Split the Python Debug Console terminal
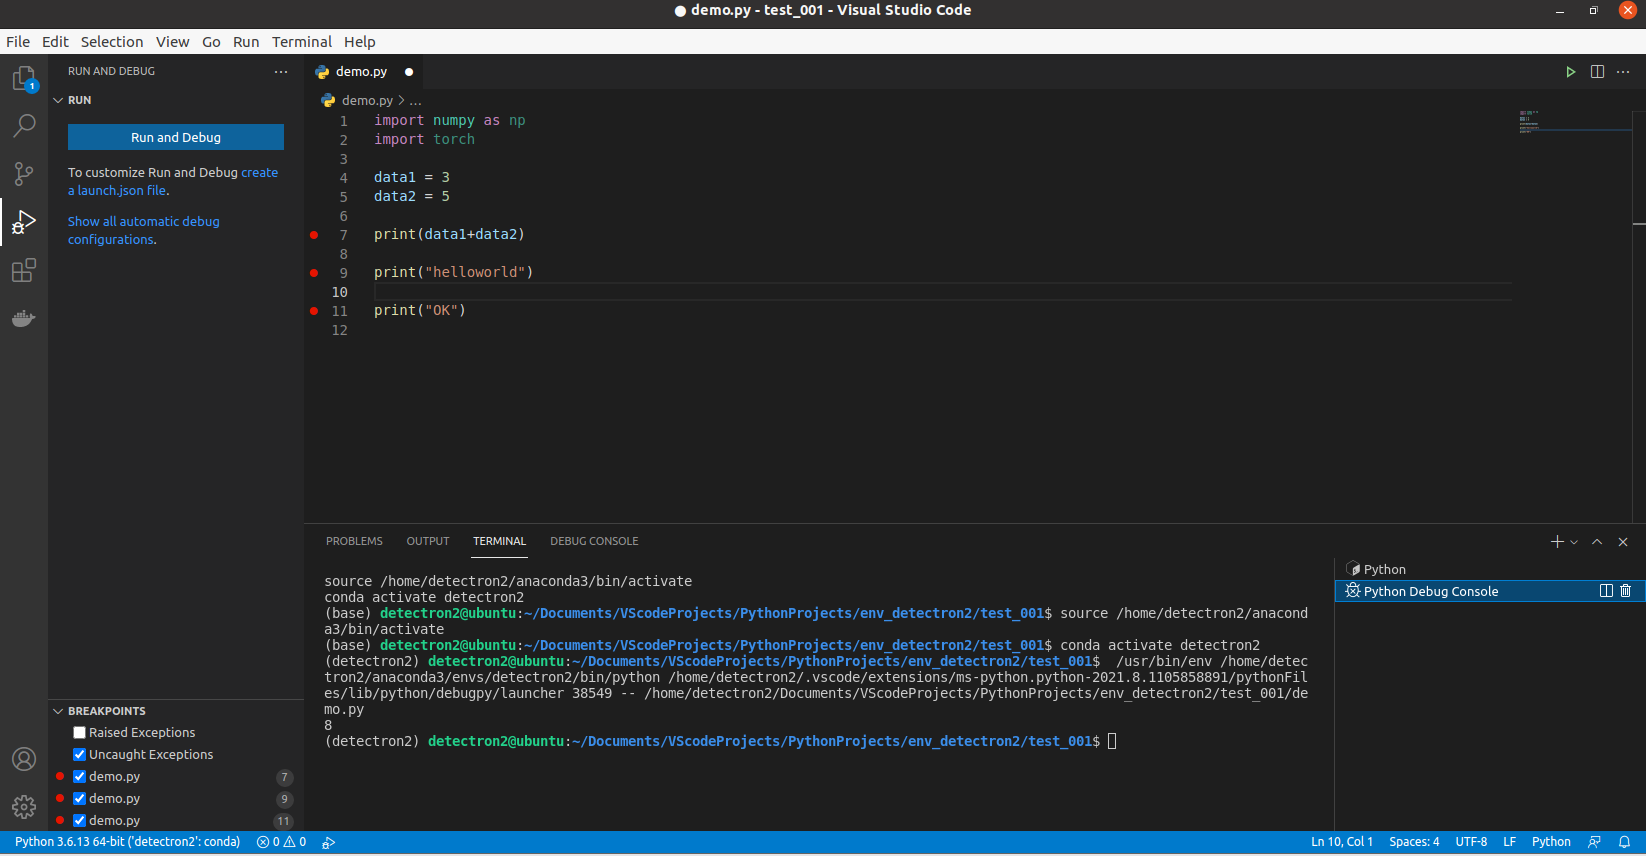The width and height of the screenshot is (1646, 856). [1606, 591]
